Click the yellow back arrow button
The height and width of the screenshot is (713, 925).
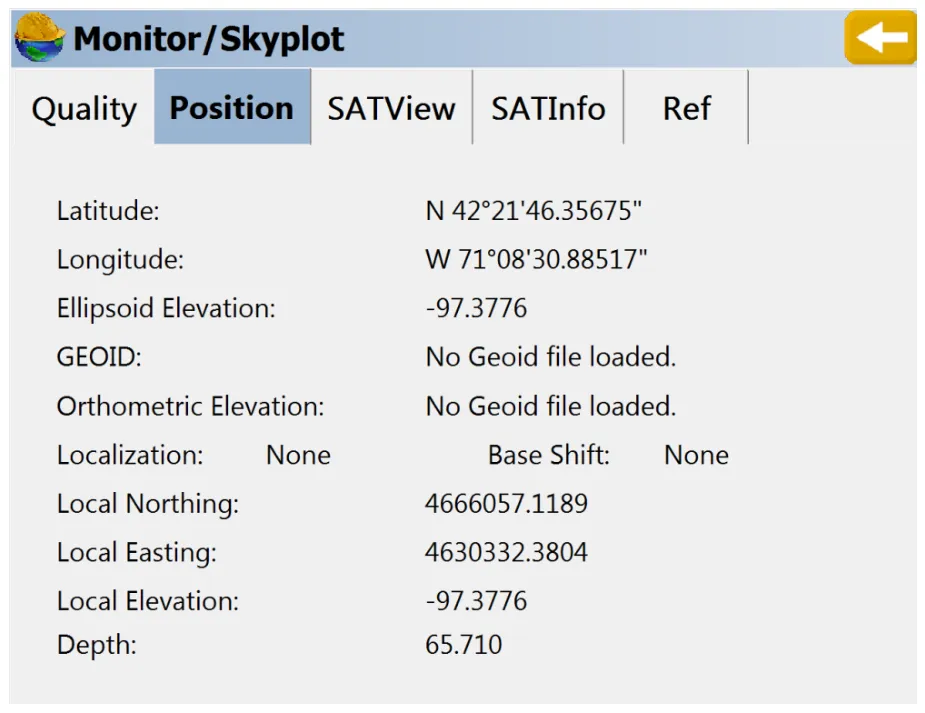(x=880, y=38)
